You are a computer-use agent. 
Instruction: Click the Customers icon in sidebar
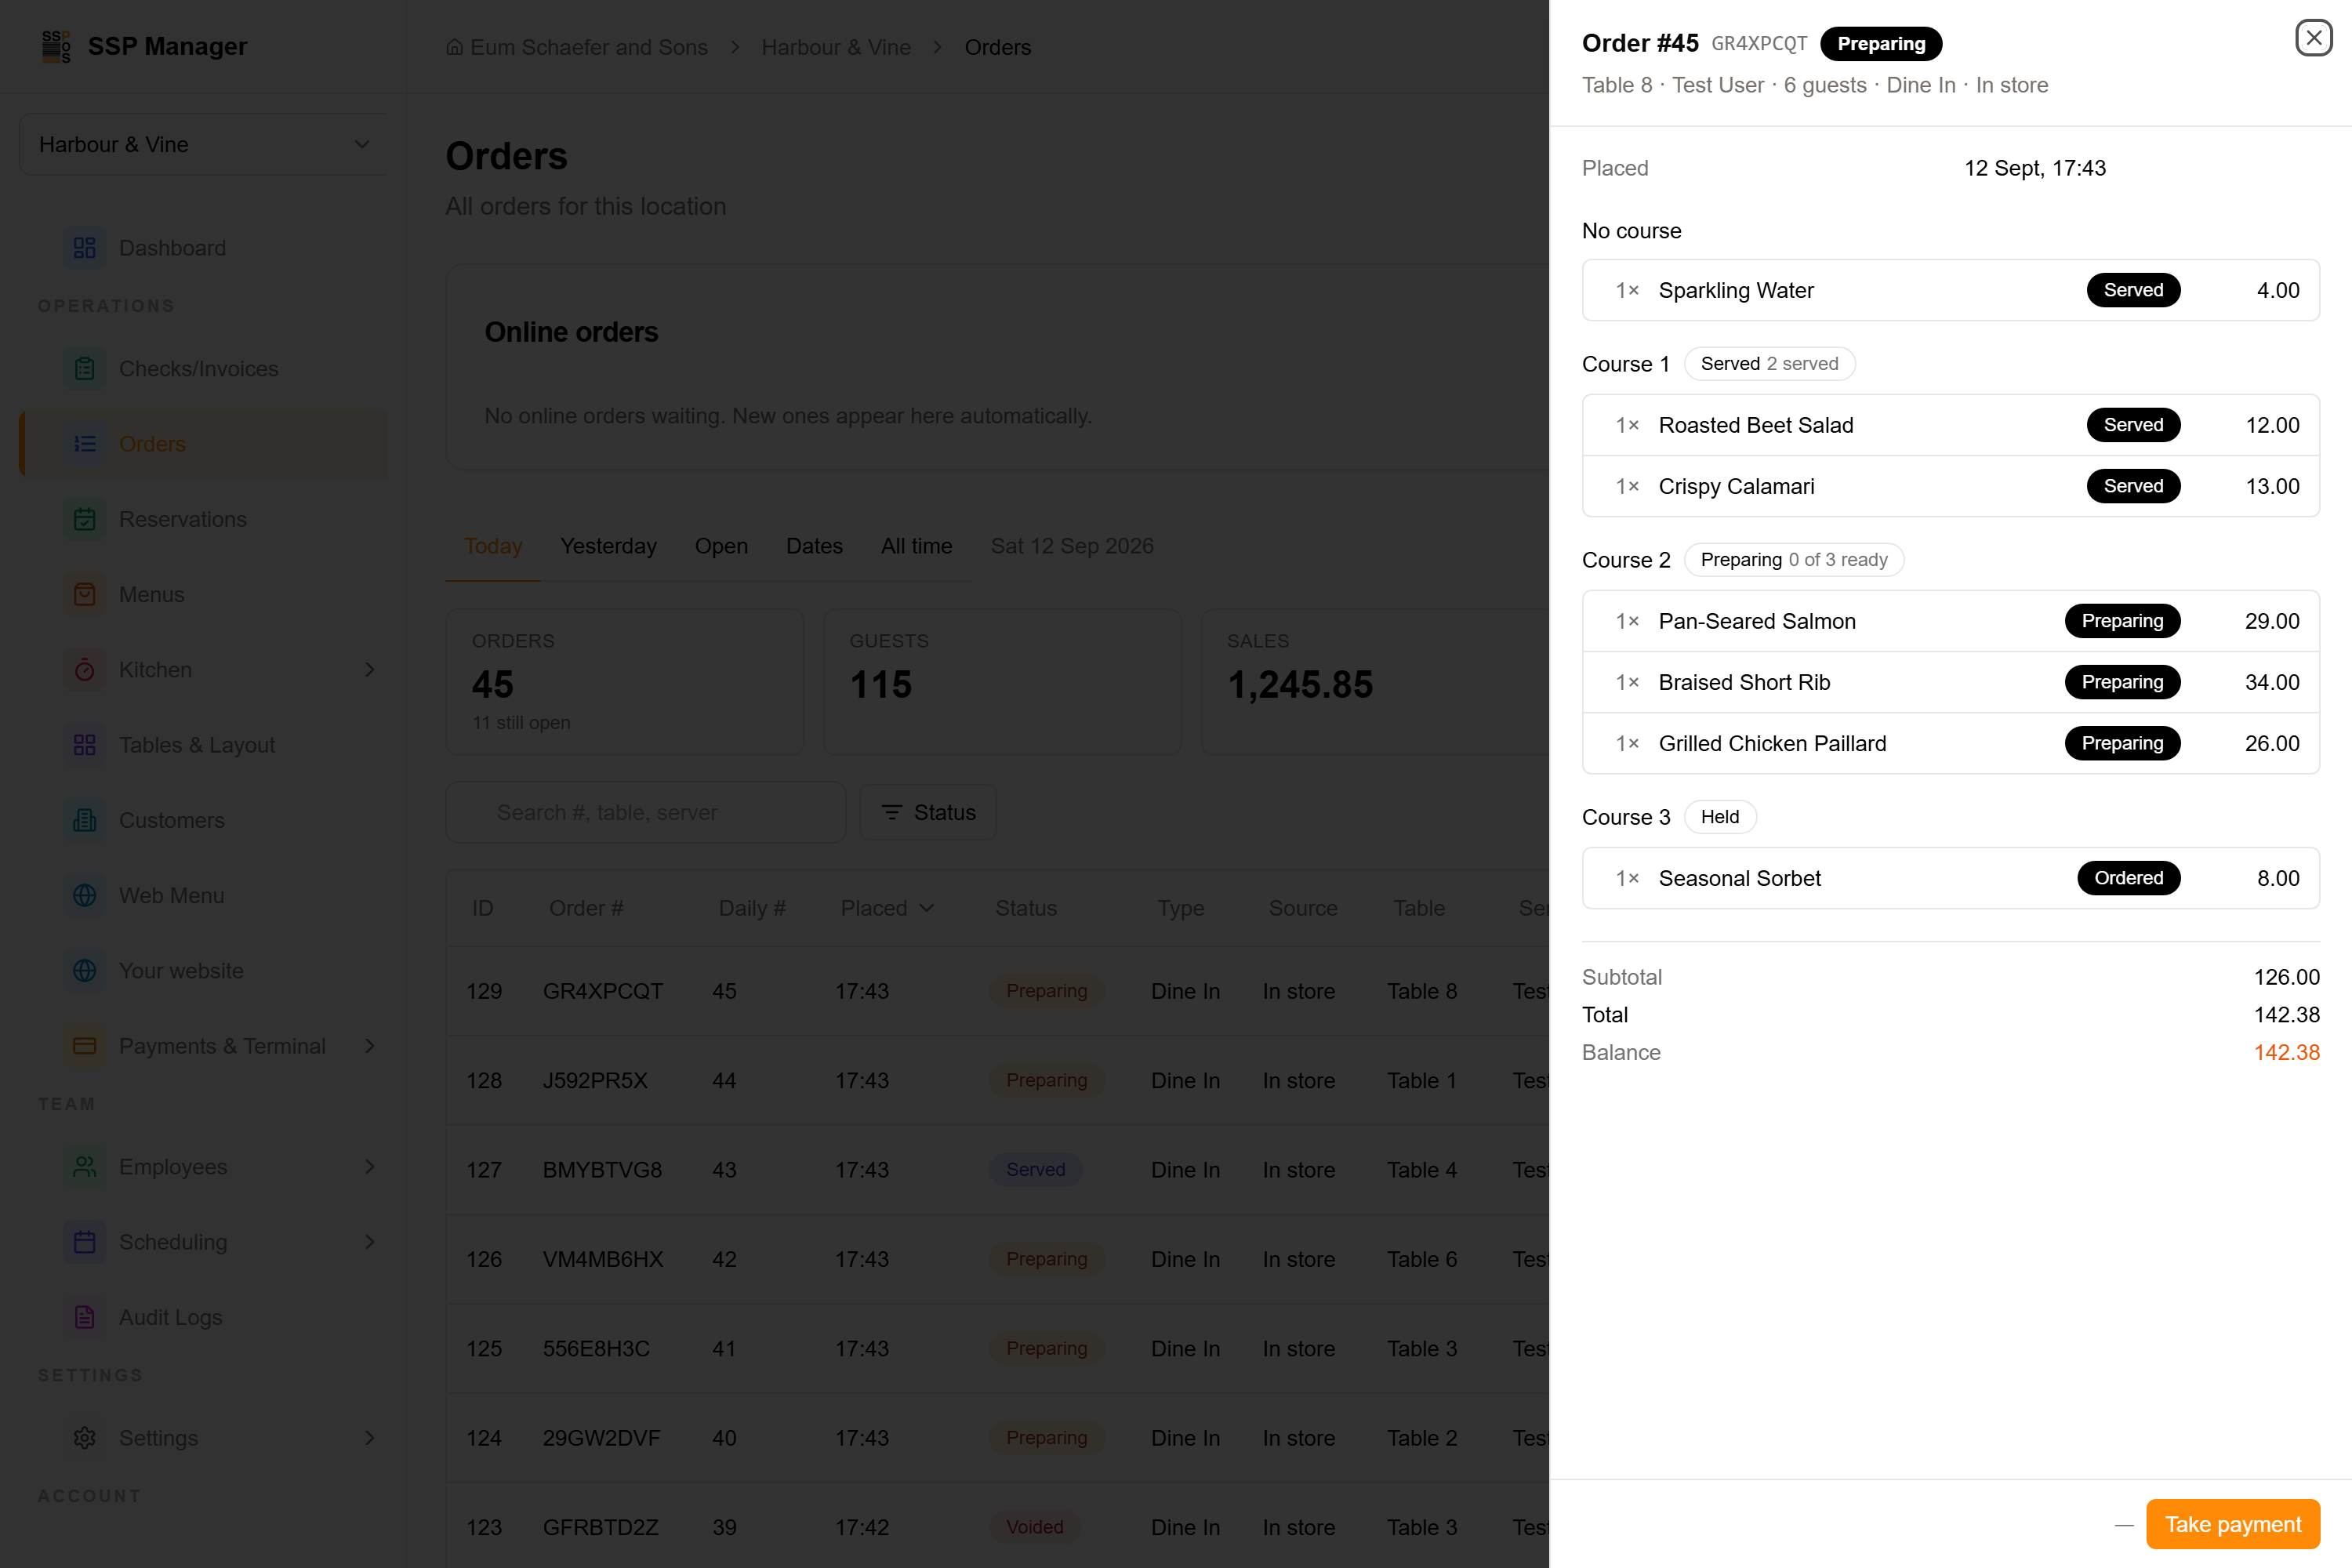point(85,820)
